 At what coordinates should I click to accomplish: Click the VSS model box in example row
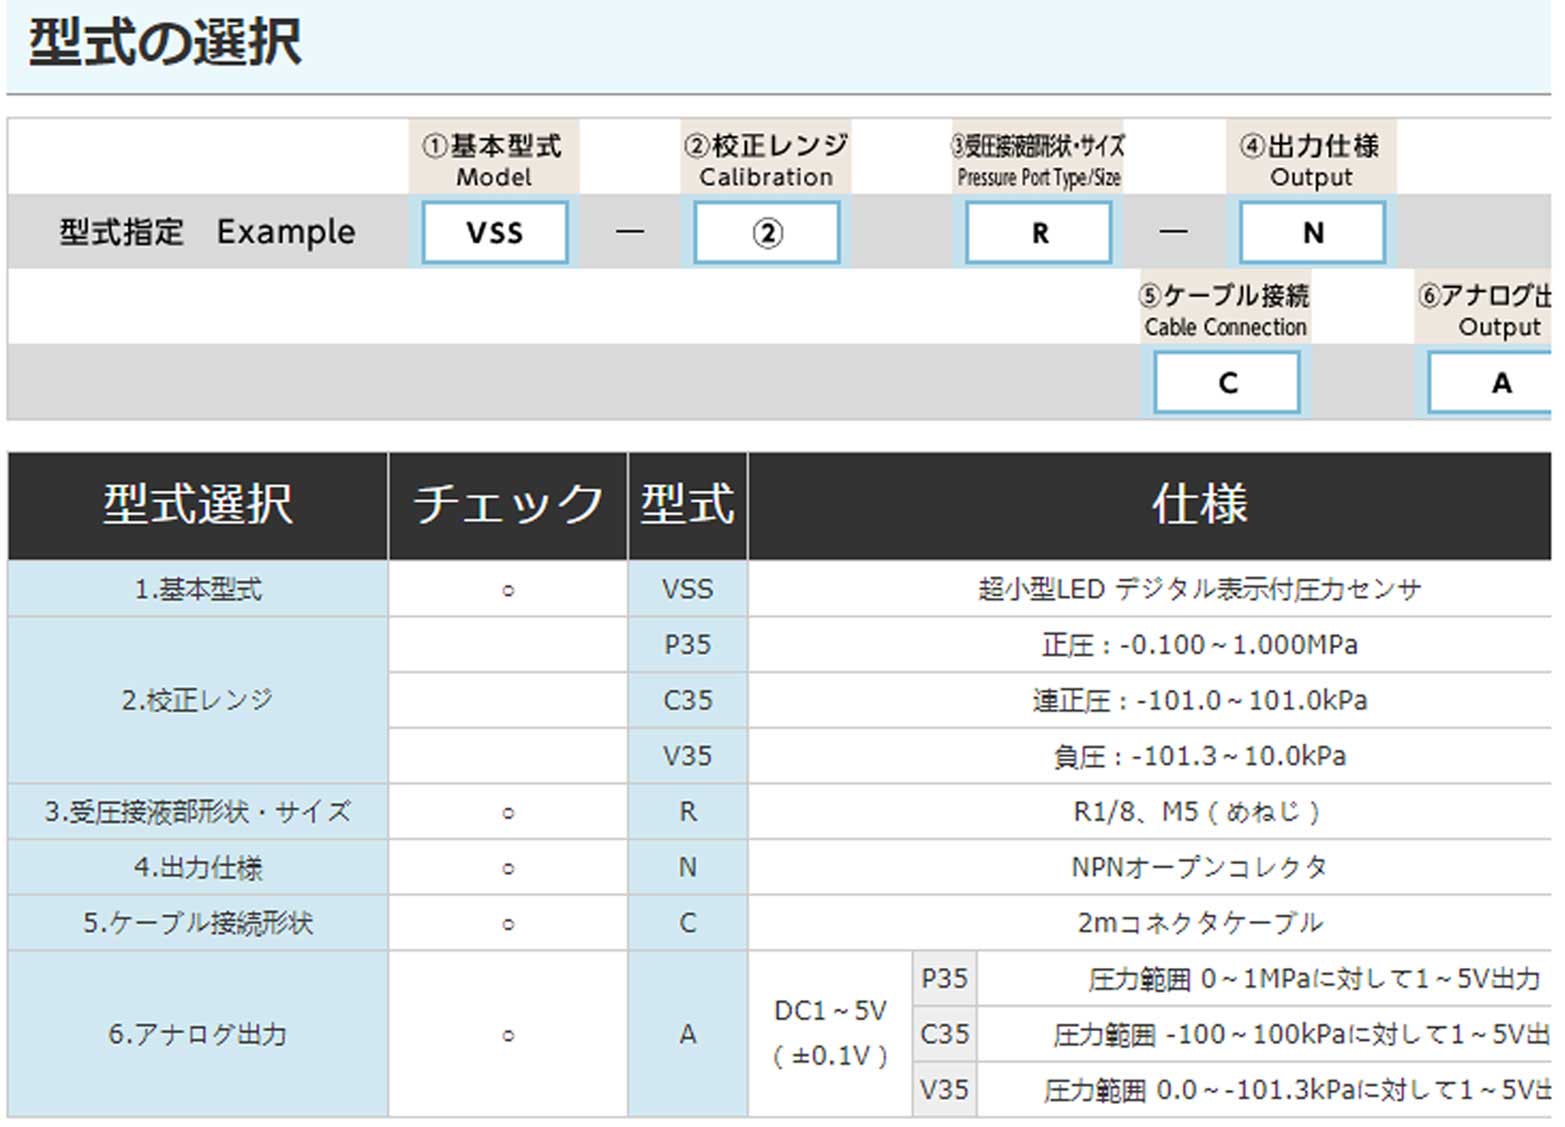point(495,233)
